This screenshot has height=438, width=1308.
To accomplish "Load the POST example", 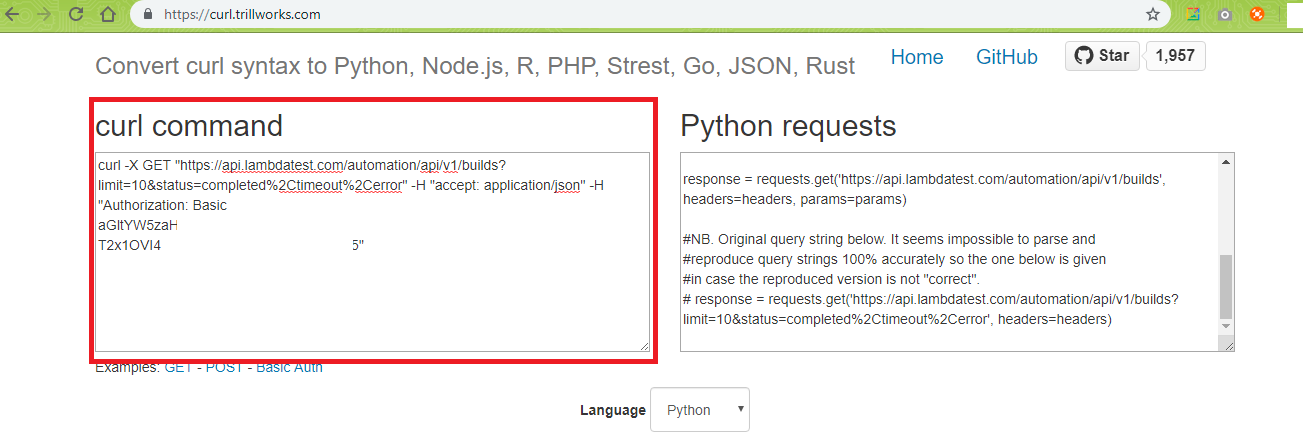I will pyautogui.click(x=224, y=367).
